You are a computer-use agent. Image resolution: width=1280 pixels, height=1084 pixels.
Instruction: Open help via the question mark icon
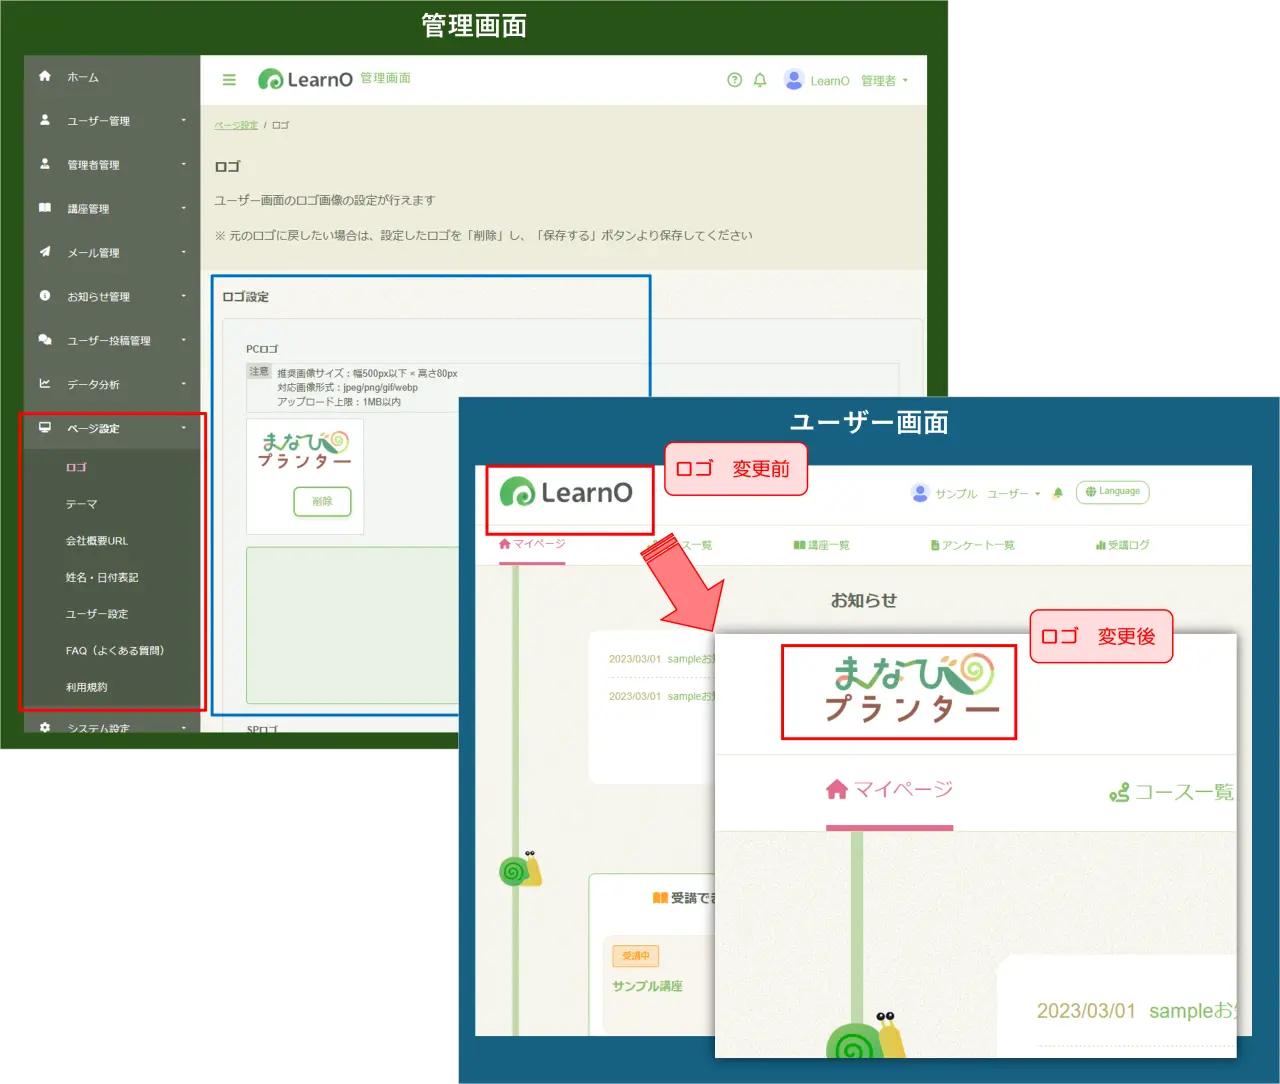(x=734, y=80)
